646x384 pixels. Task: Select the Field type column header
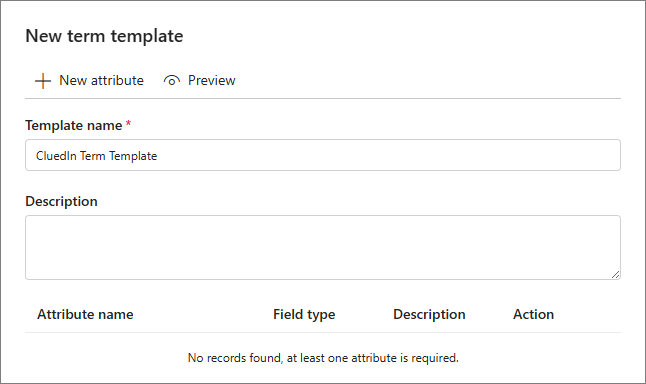304,314
